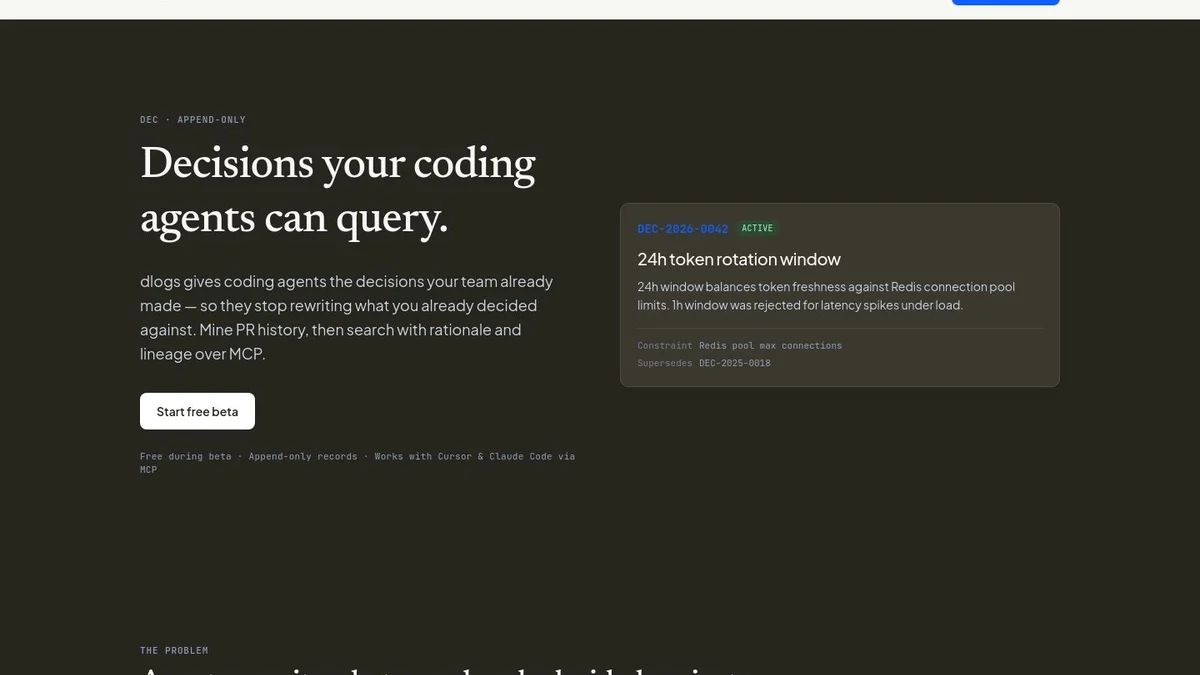Viewport: 1200px width, 675px height.
Task: Click the card description about token freshness
Action: (x=826, y=296)
